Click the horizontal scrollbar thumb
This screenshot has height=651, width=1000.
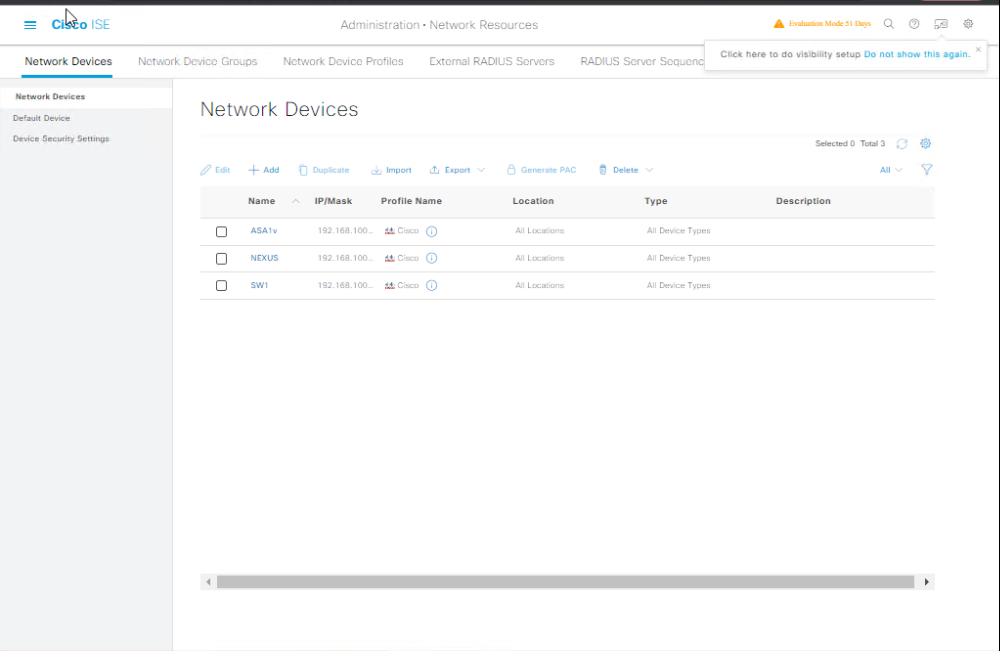(565, 582)
